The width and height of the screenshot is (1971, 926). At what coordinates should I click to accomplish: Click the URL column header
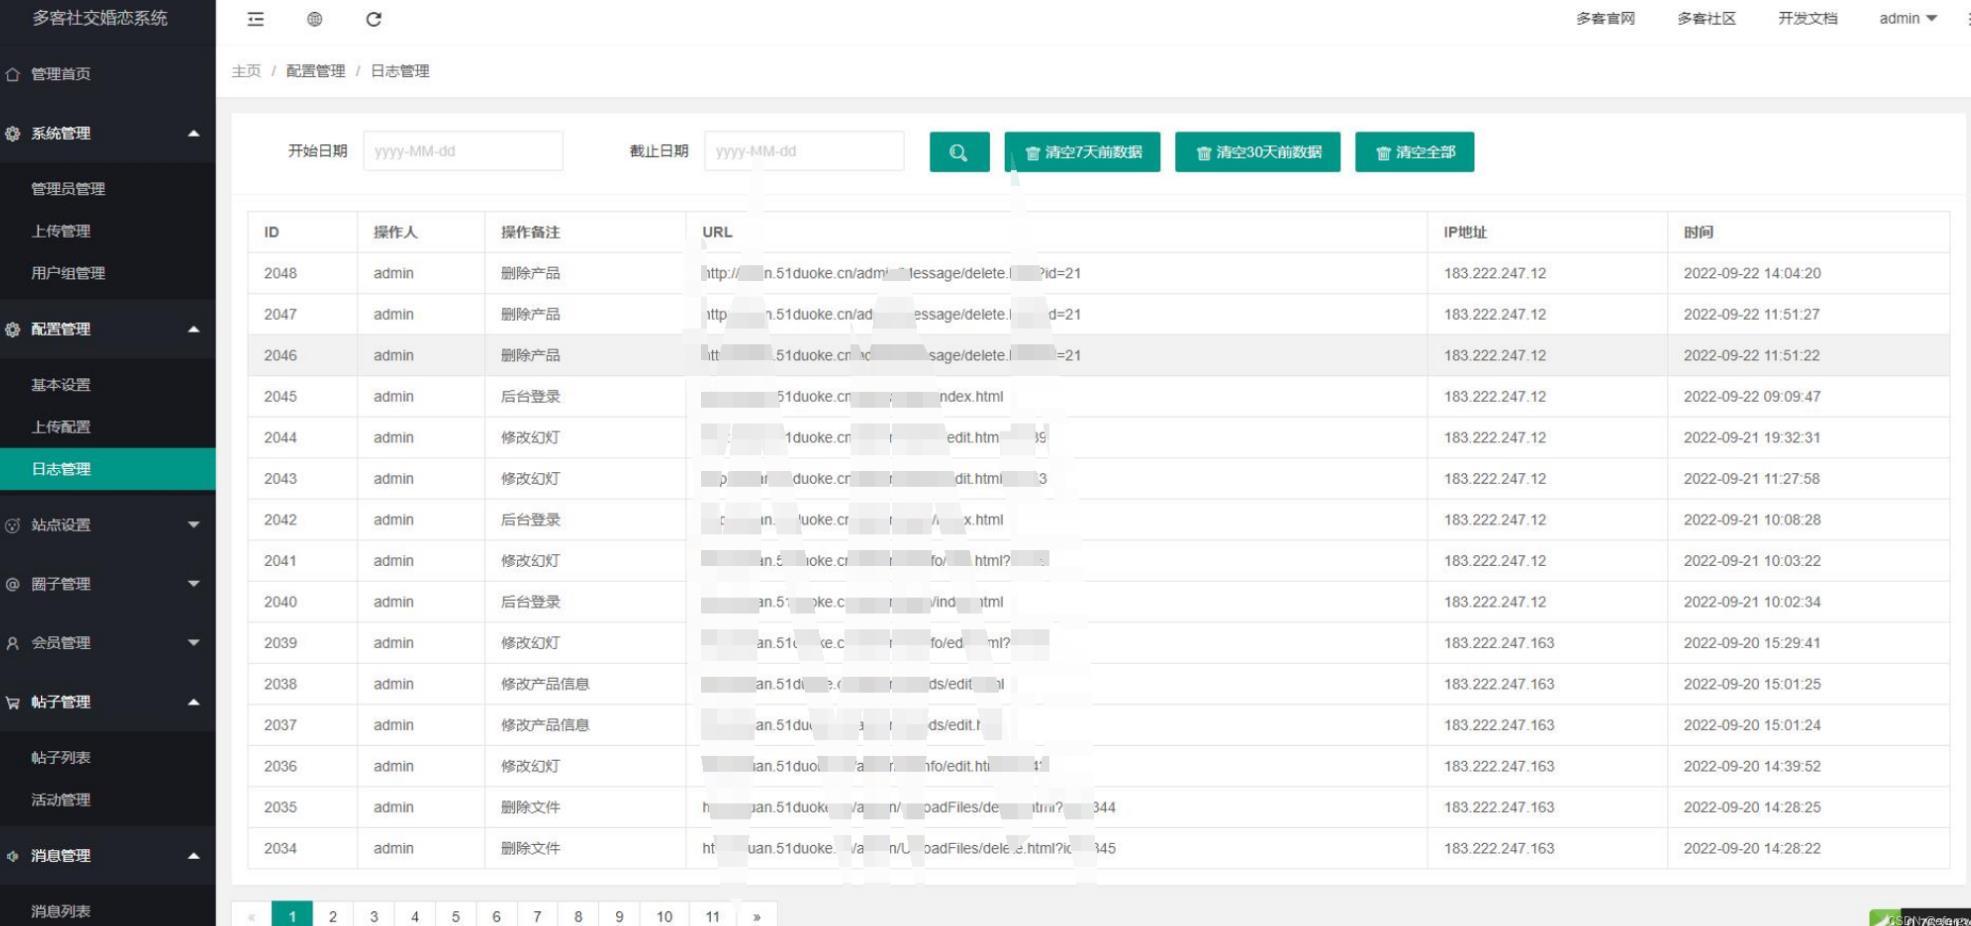coord(717,232)
